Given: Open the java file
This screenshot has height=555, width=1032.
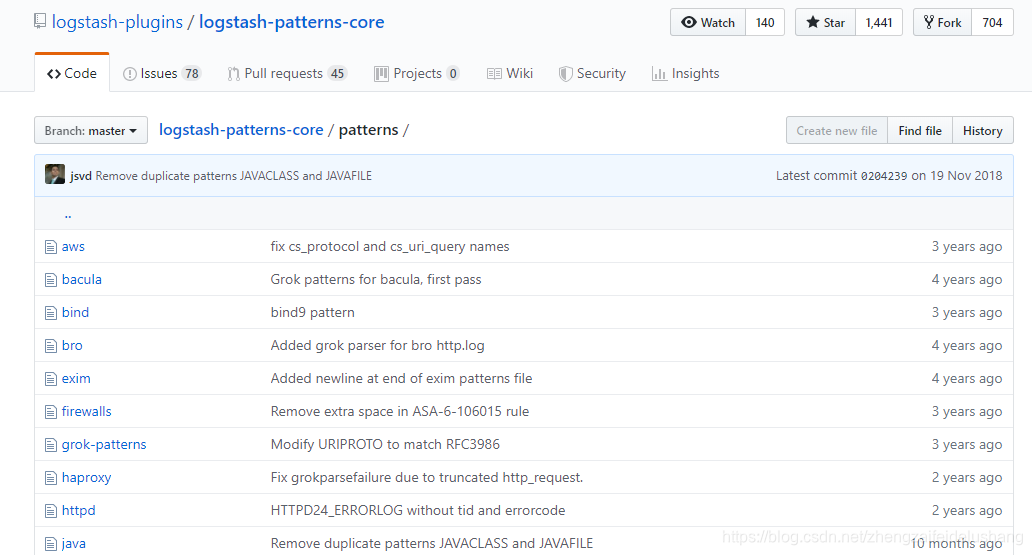Looking at the screenshot, I should (74, 544).
